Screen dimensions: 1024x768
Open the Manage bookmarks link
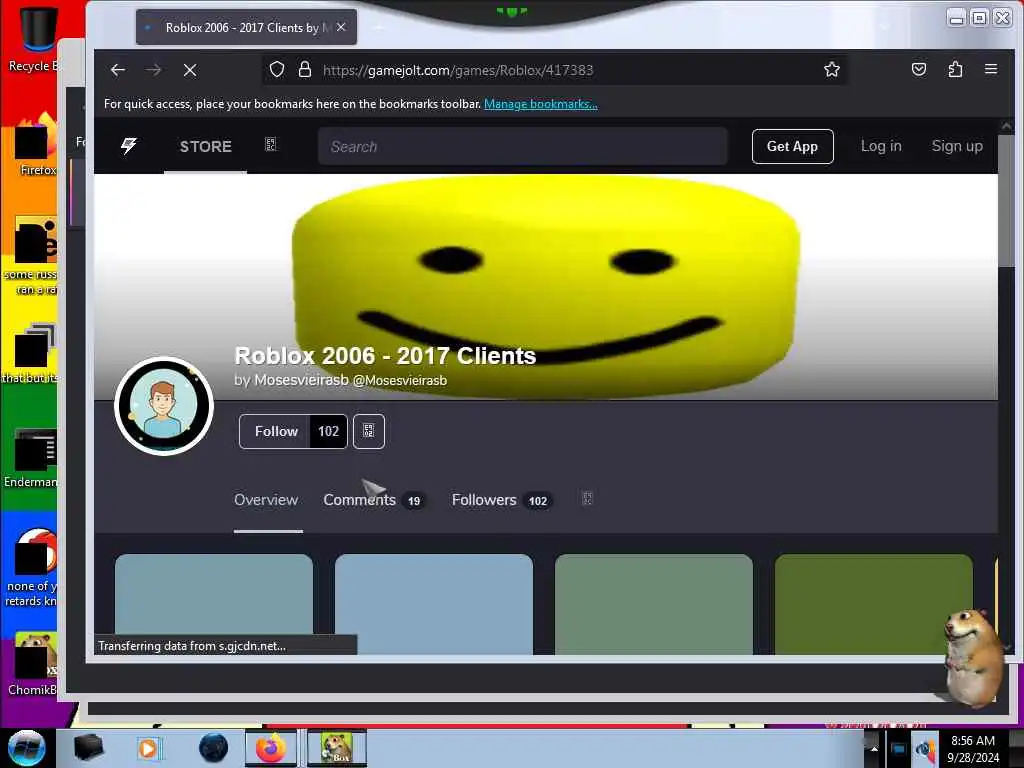(x=541, y=104)
